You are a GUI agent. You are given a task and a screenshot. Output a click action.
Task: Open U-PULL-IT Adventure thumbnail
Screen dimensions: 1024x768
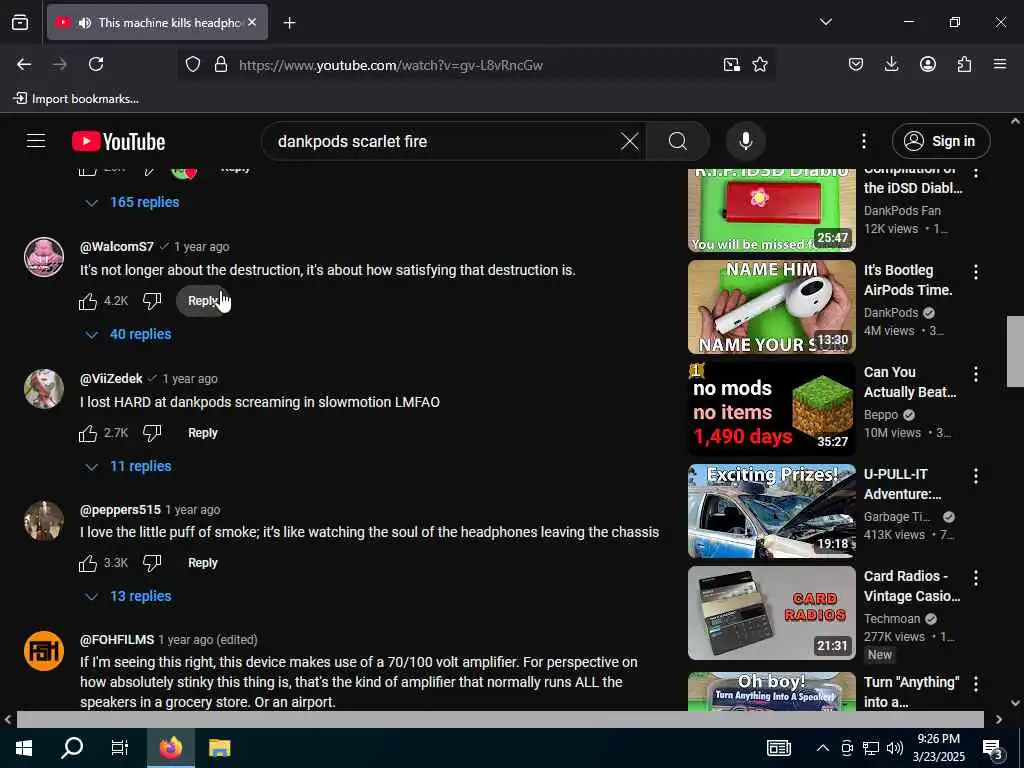point(771,511)
